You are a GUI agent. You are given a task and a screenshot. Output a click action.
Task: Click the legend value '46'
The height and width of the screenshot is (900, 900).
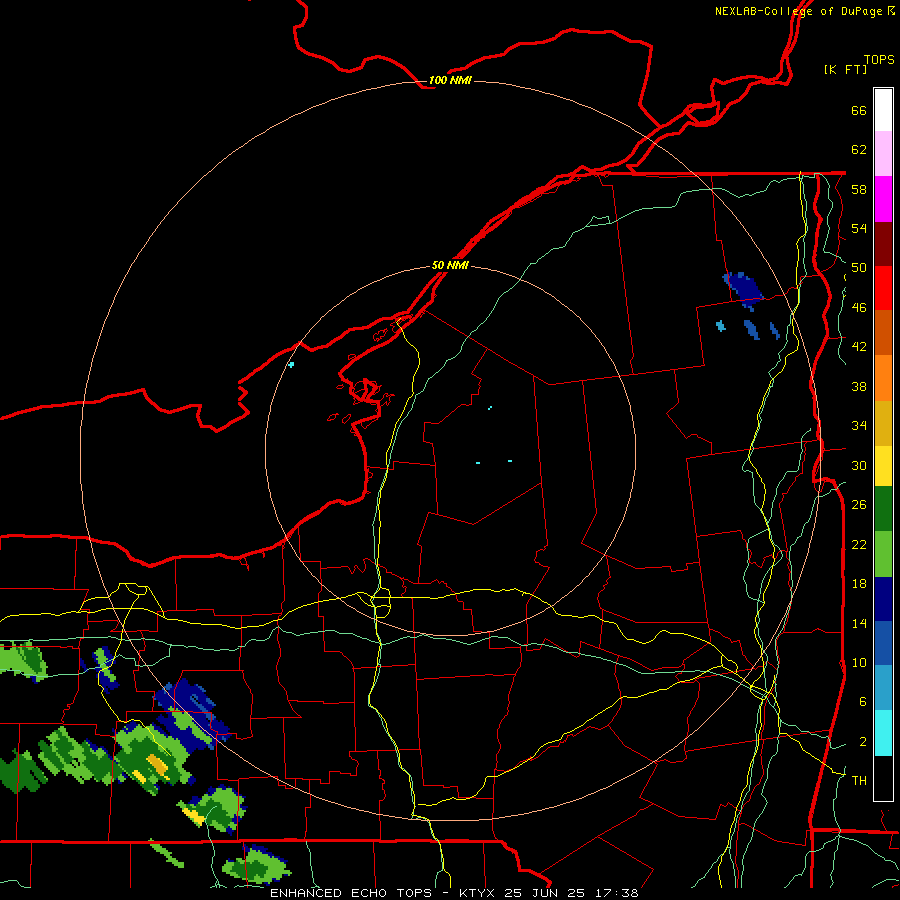click(x=859, y=308)
